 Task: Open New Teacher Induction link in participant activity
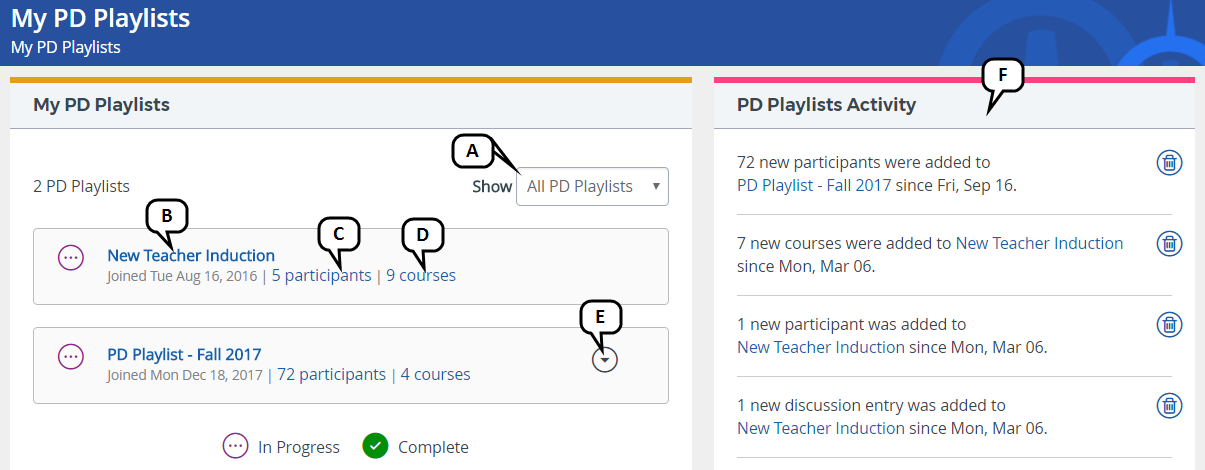point(820,347)
